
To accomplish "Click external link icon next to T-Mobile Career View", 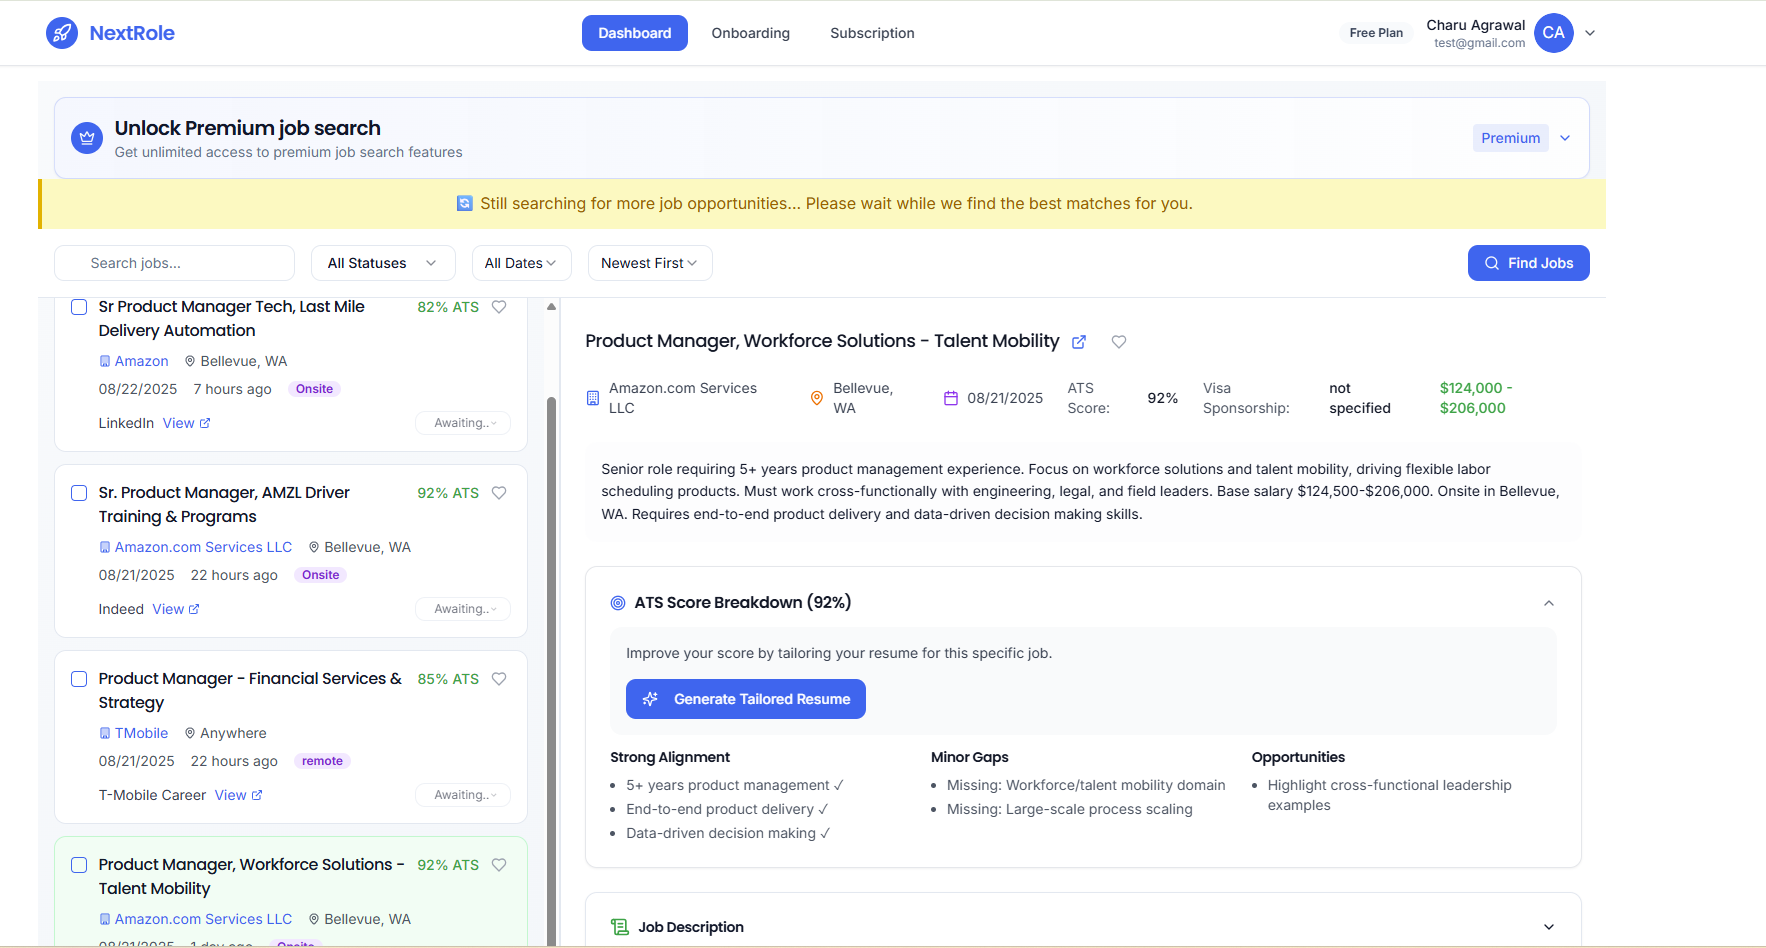I will [257, 795].
